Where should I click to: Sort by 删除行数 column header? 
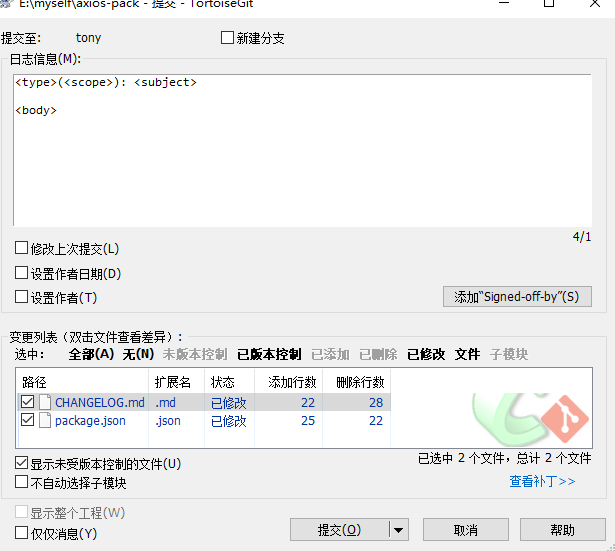point(356,382)
